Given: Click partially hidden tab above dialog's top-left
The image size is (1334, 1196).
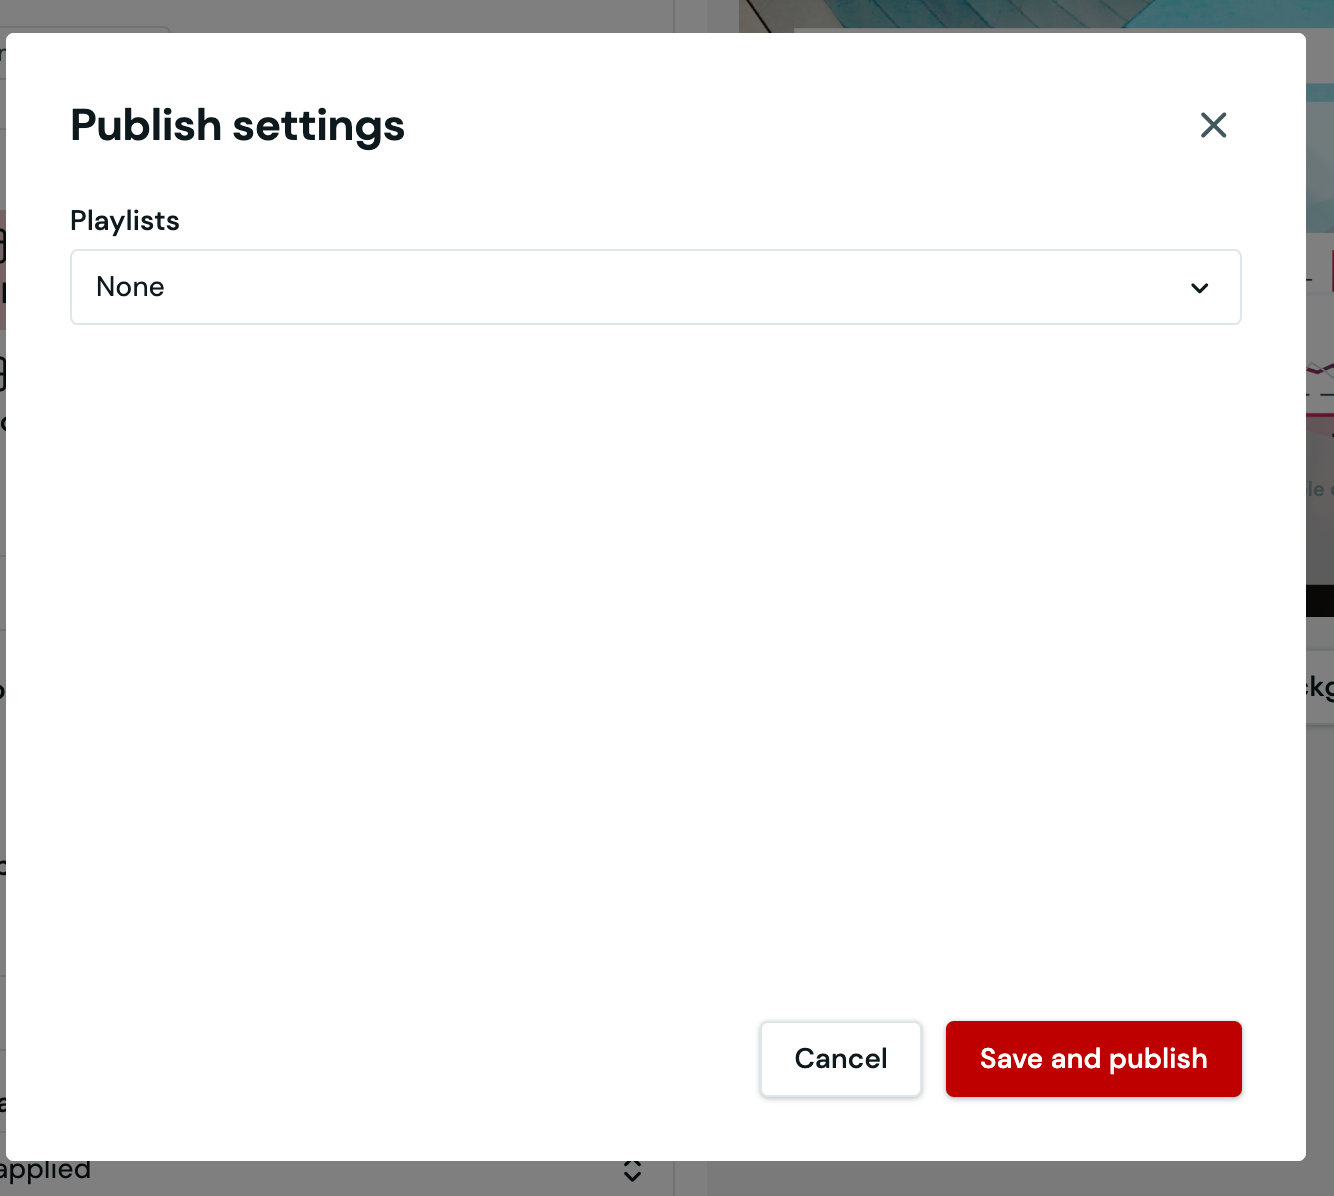Looking at the screenshot, I should 90,28.
